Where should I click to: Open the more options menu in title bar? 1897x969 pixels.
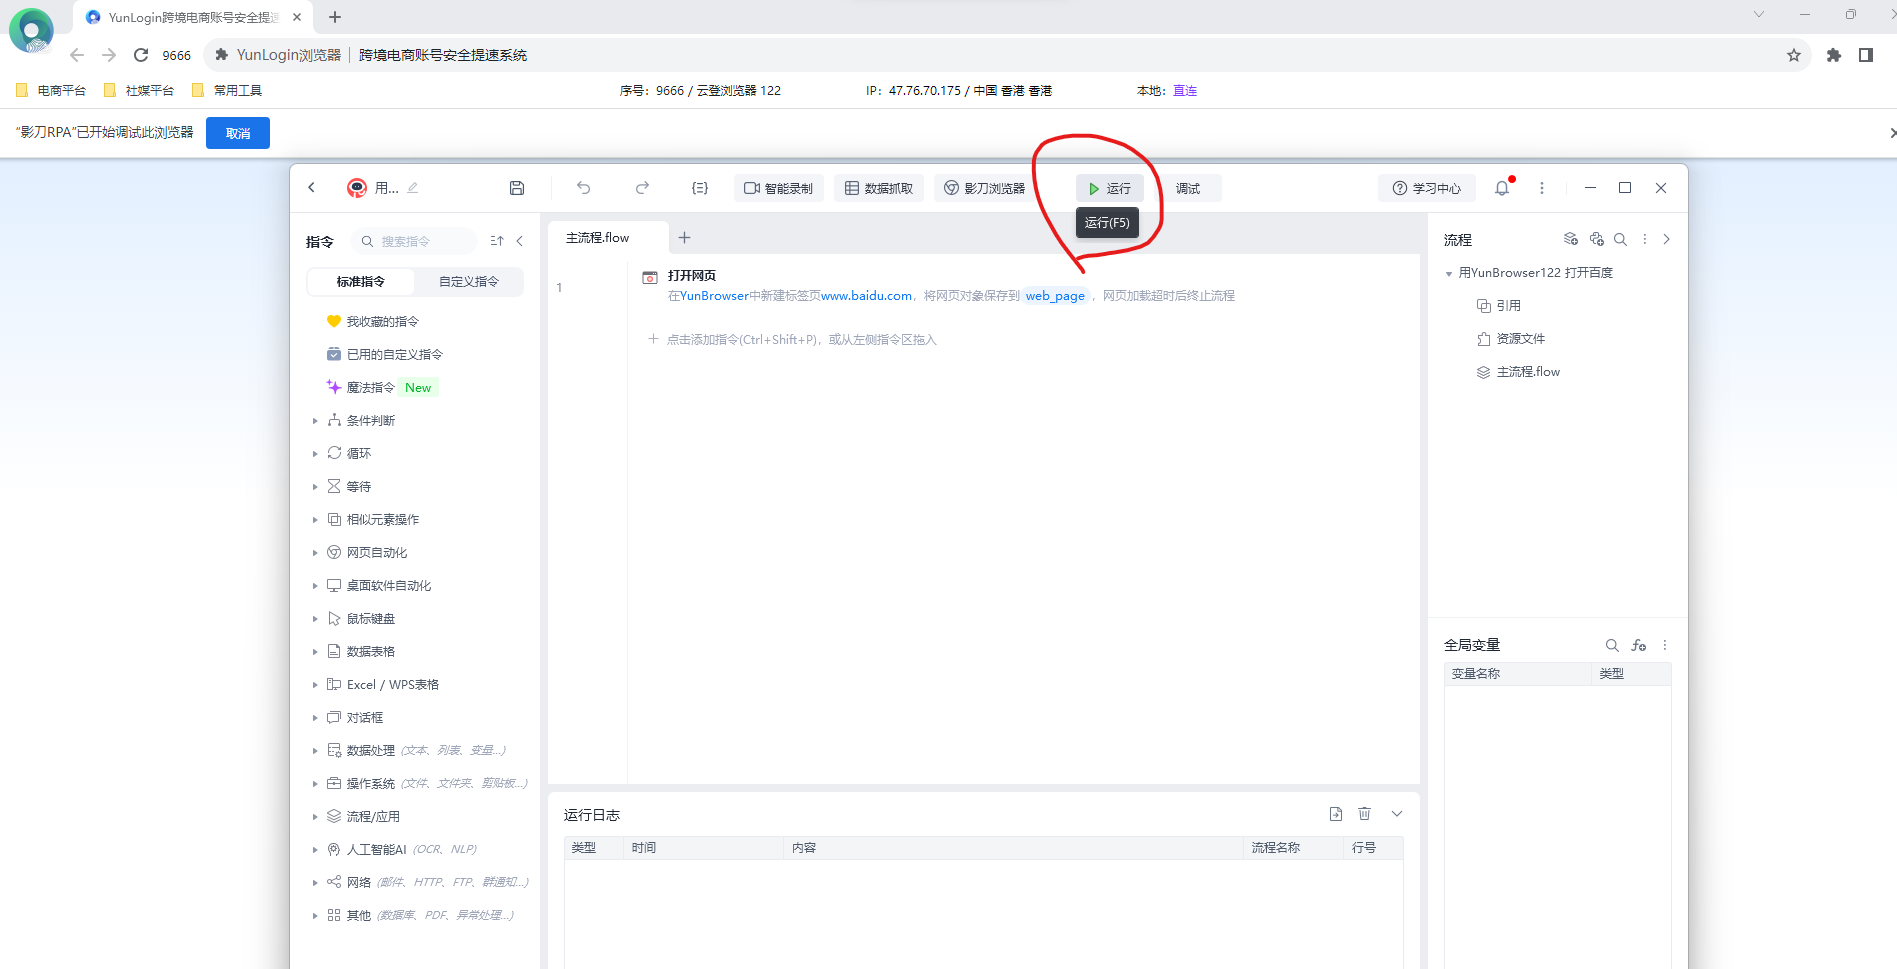pos(1542,188)
